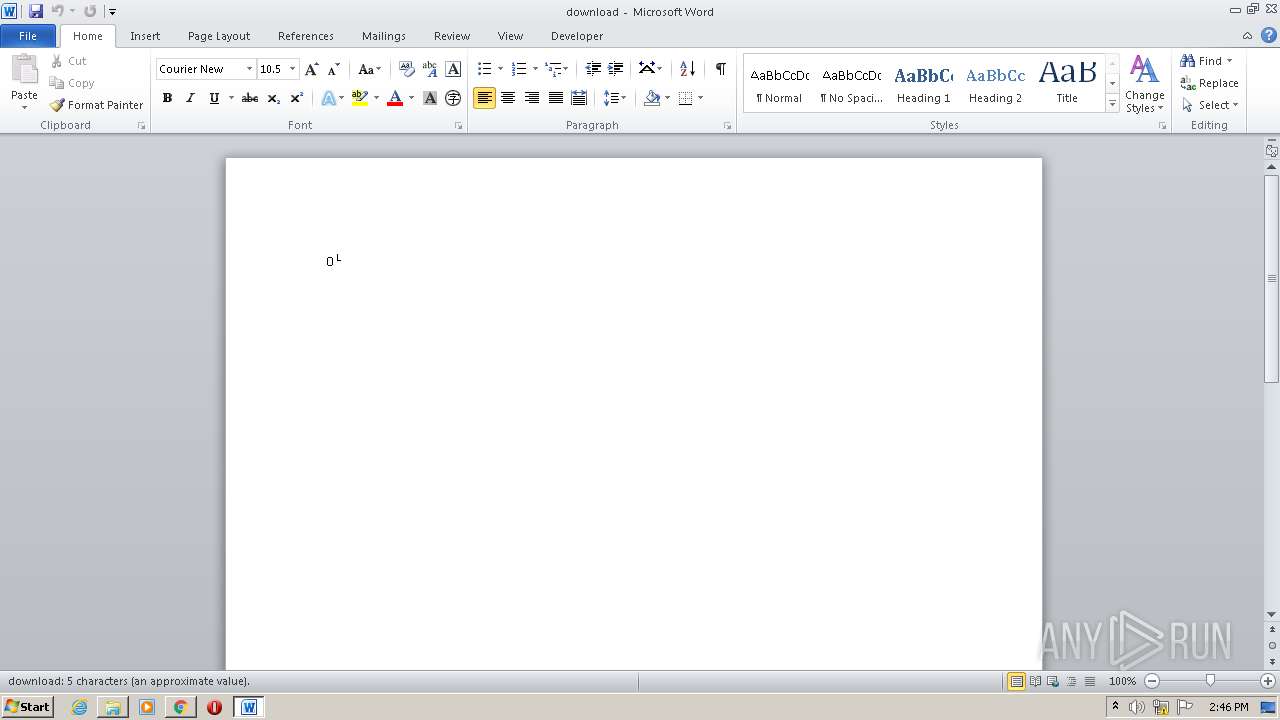Click the zoom slider handle
Screen dimensions: 1280x720
(1210, 681)
